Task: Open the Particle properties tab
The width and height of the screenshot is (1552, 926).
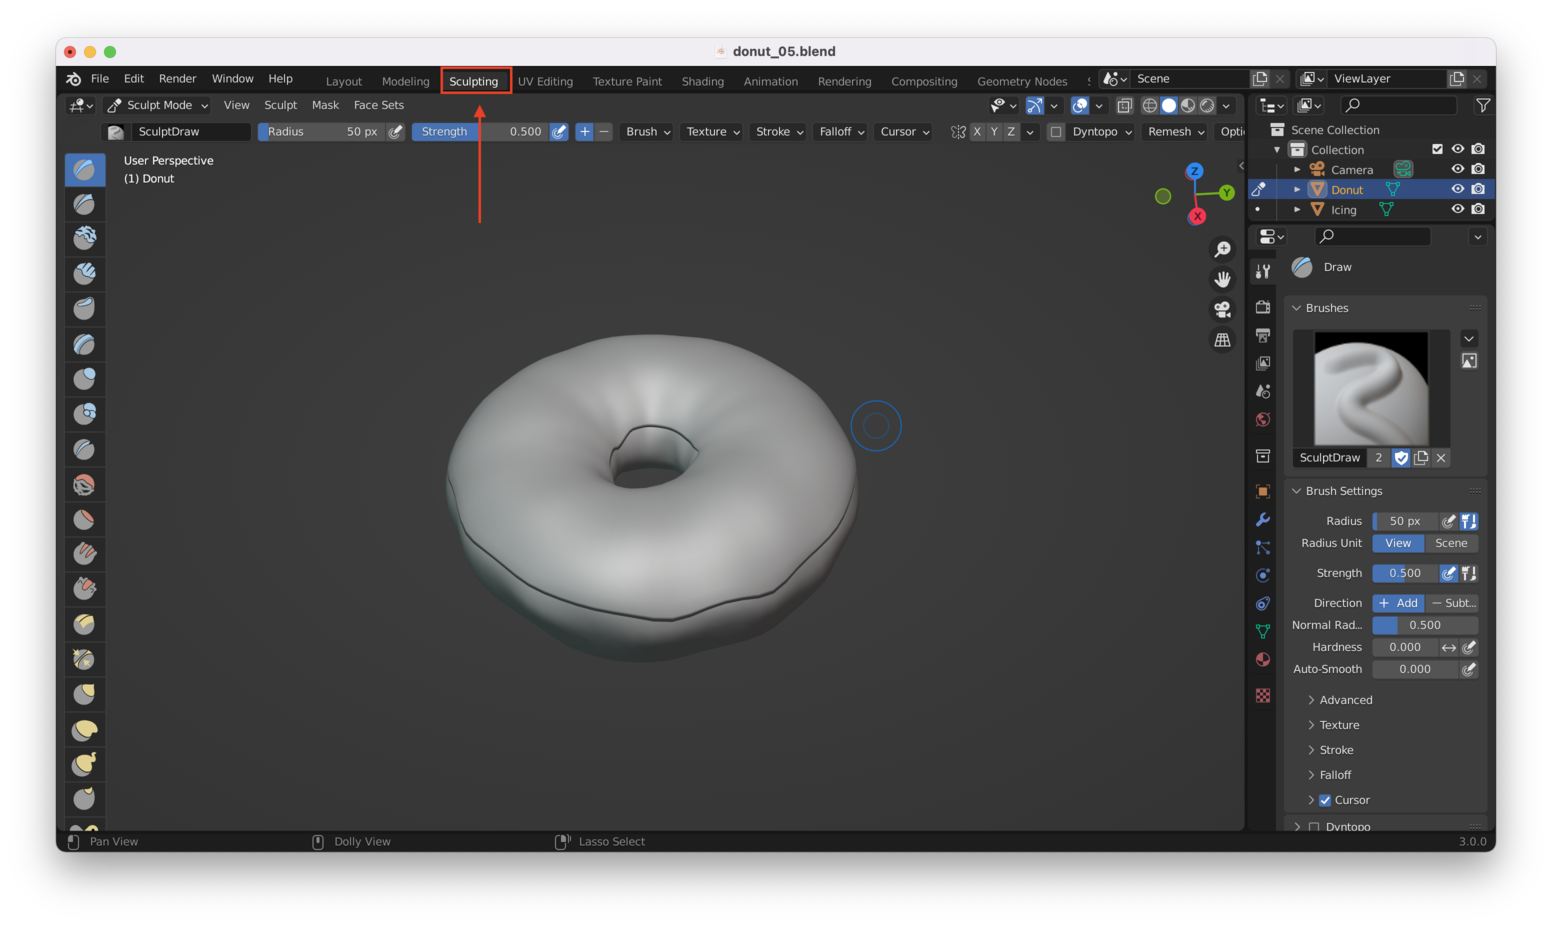Action: (1262, 547)
